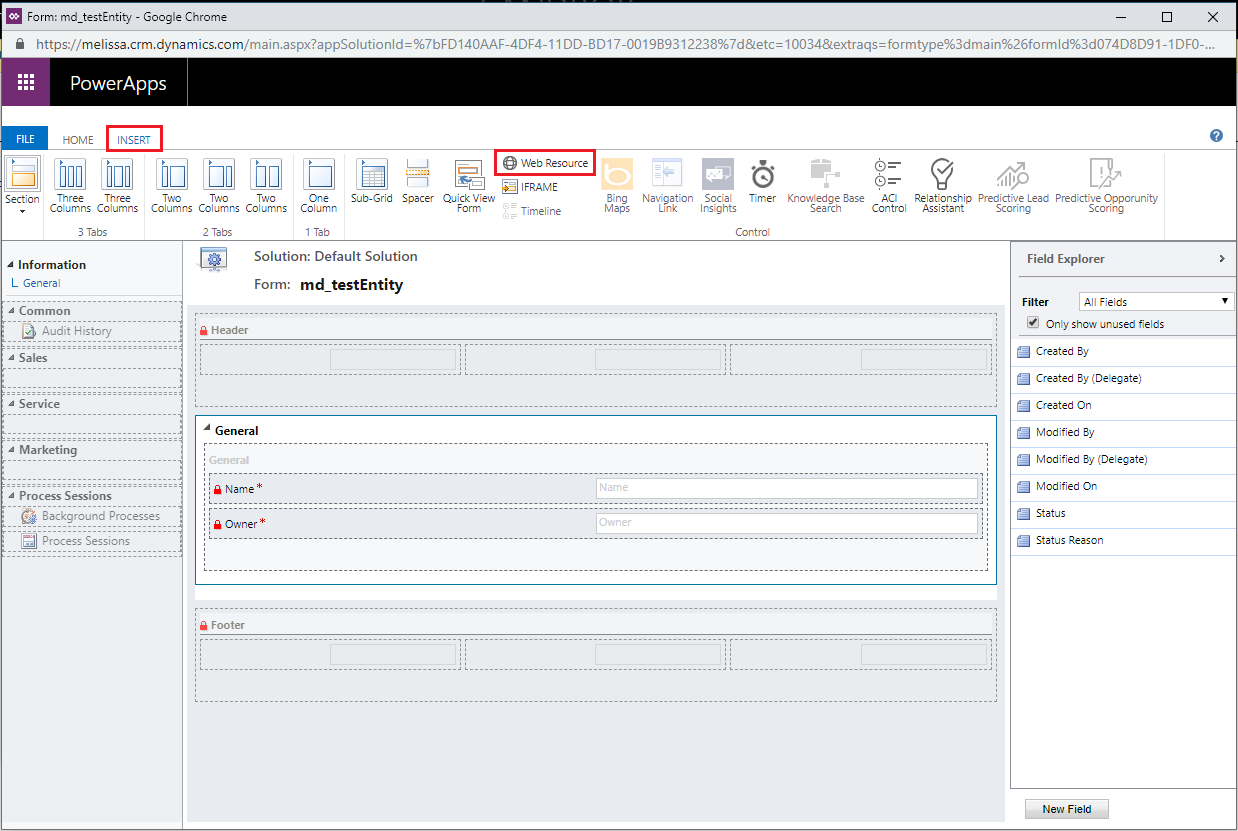Select Created On field in explorer
Viewport: 1238px width, 831px height.
(1124, 406)
